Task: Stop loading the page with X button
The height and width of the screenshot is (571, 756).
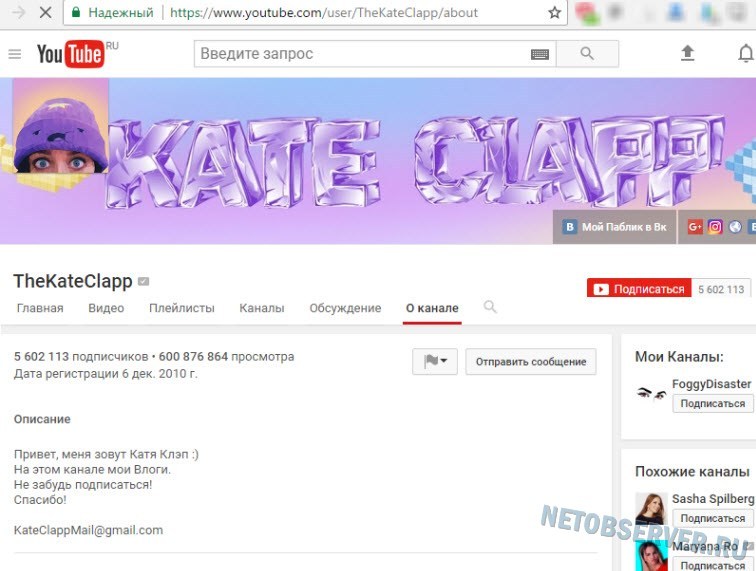Action: tap(45, 13)
